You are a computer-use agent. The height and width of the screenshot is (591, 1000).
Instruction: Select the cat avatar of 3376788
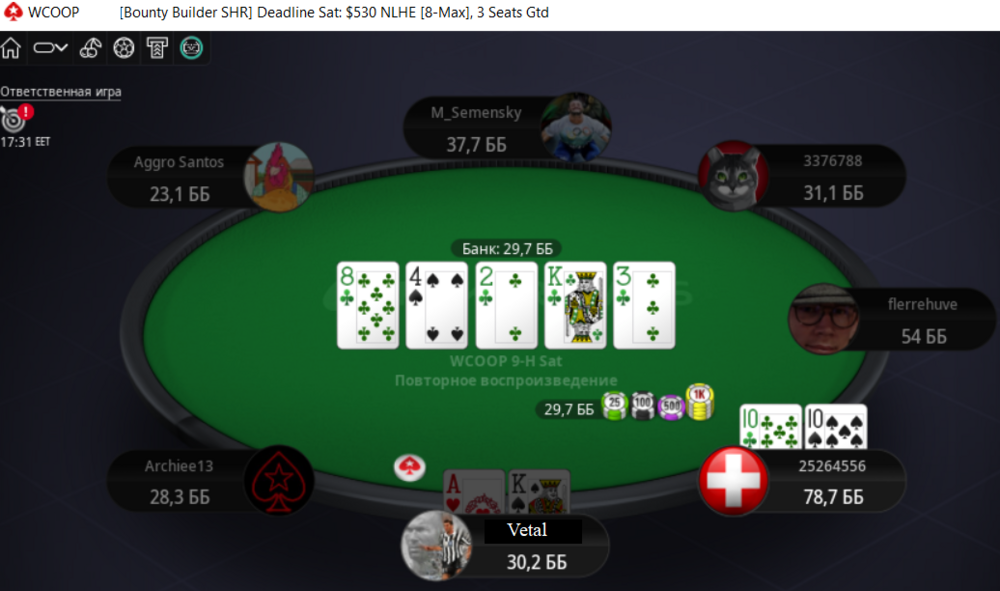coord(733,176)
